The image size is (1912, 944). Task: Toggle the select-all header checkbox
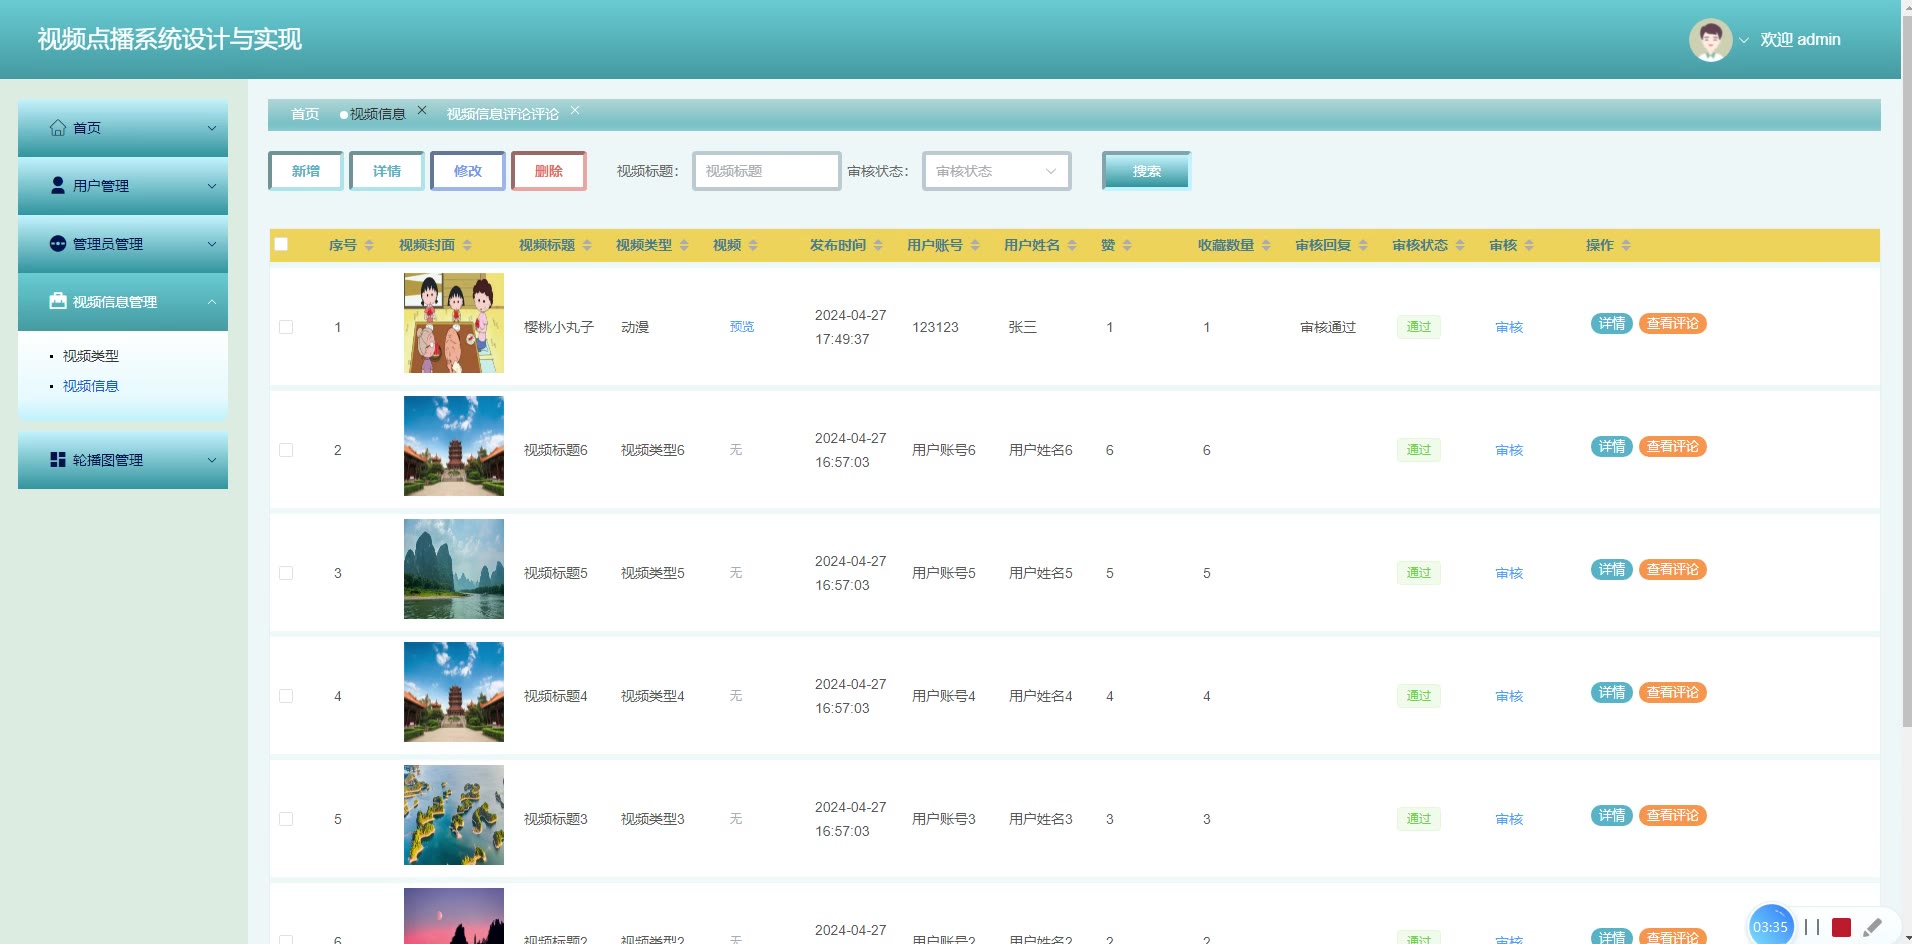[x=281, y=244]
